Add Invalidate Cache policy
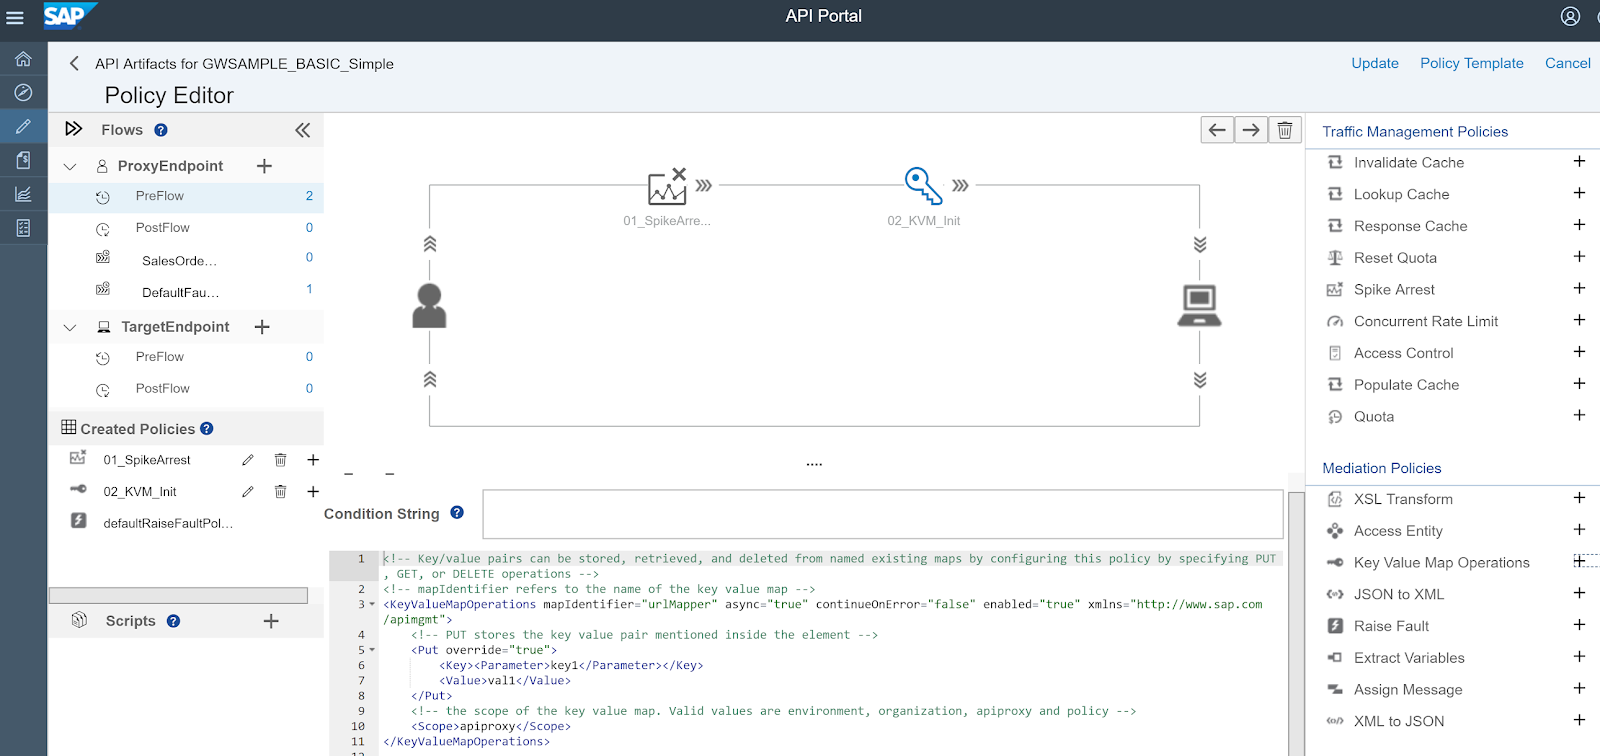1600x756 pixels. [x=1579, y=162]
